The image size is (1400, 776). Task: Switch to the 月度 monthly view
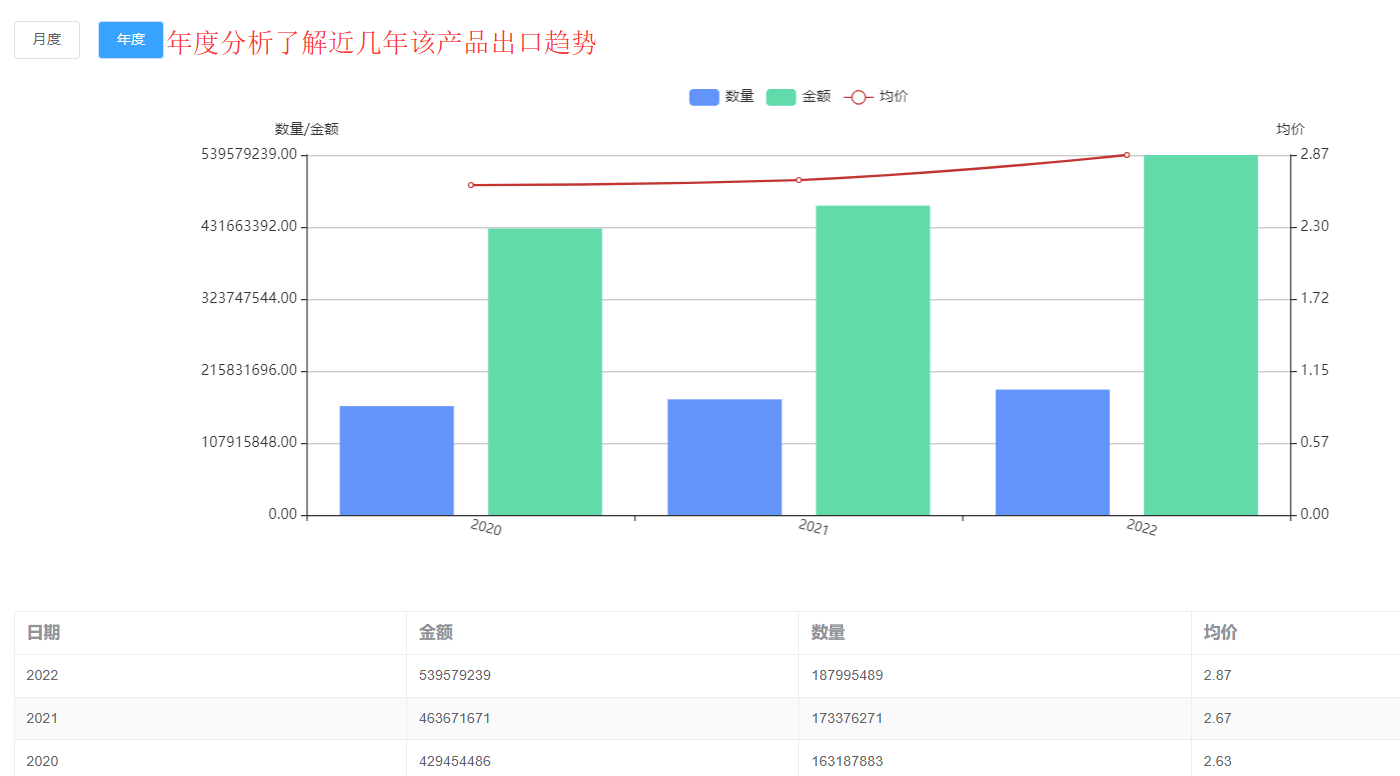point(47,40)
